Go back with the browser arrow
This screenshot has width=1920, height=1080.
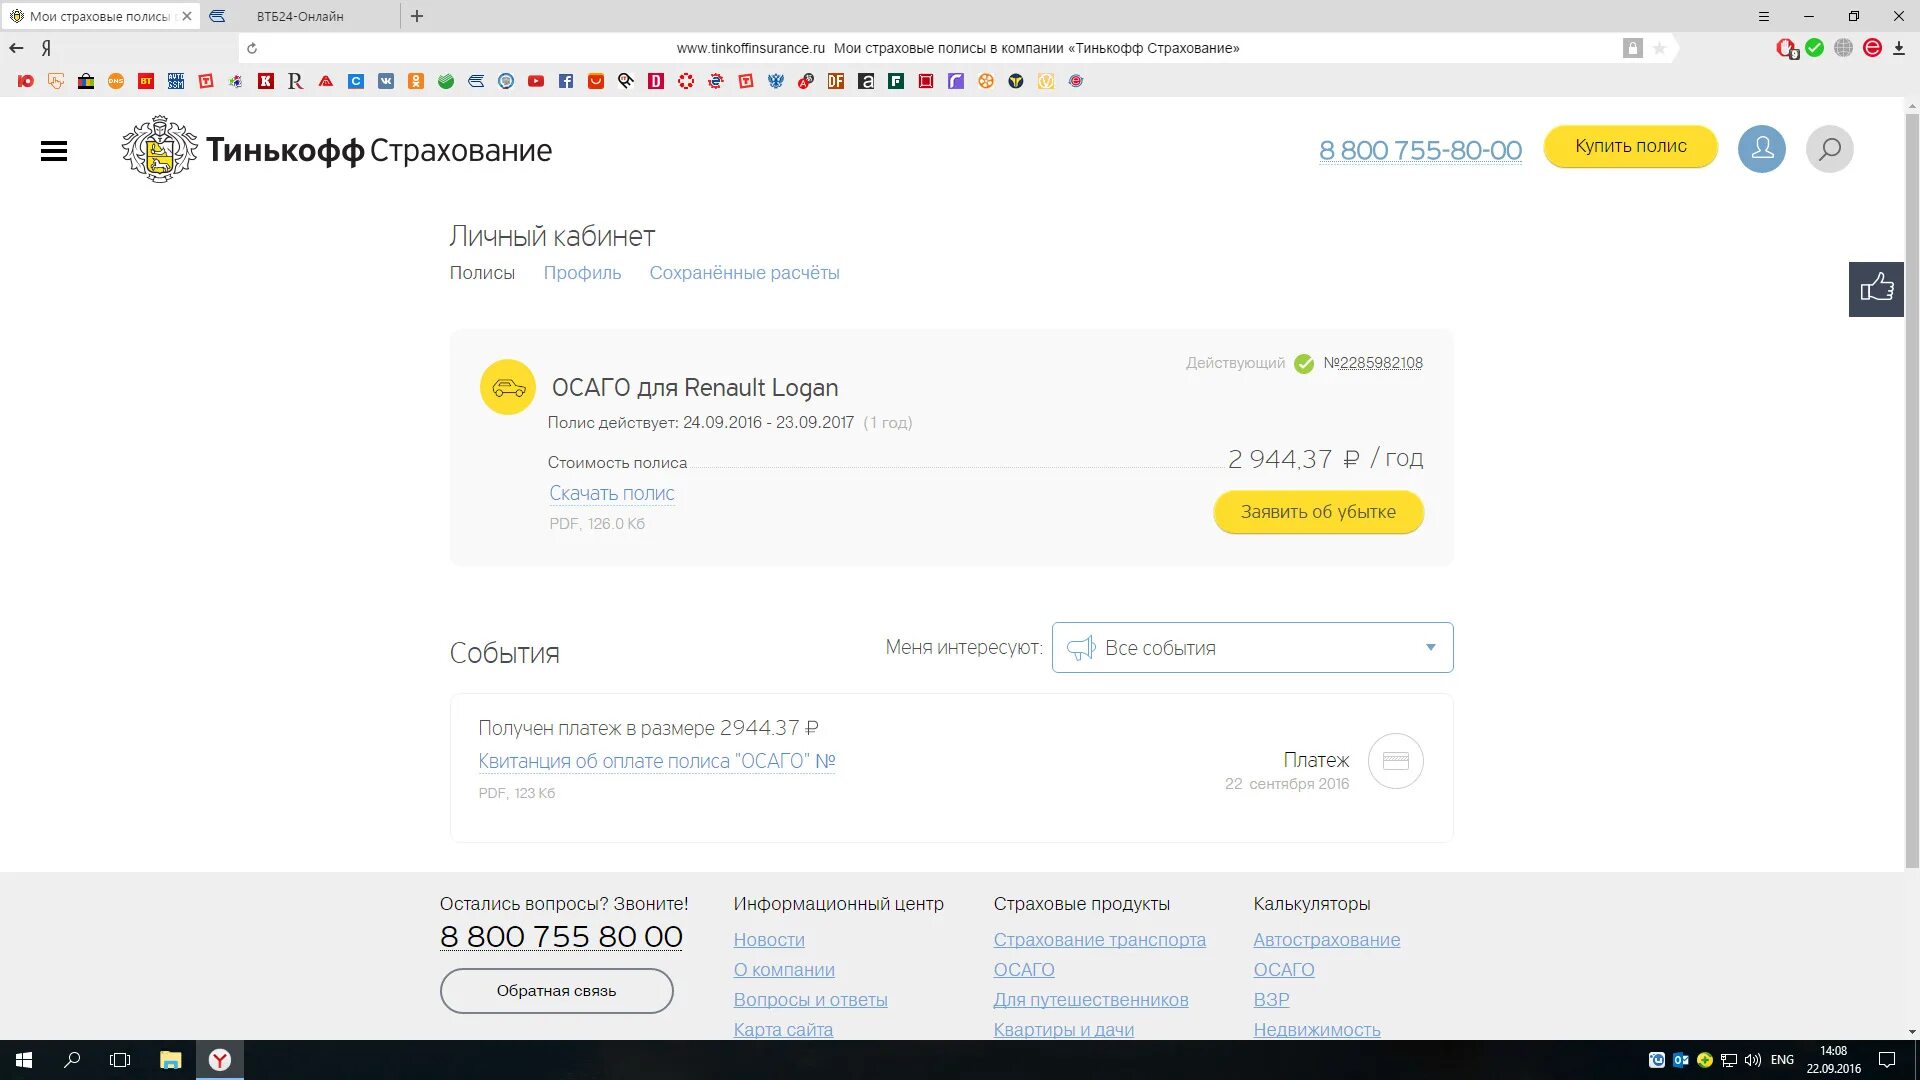click(x=16, y=48)
